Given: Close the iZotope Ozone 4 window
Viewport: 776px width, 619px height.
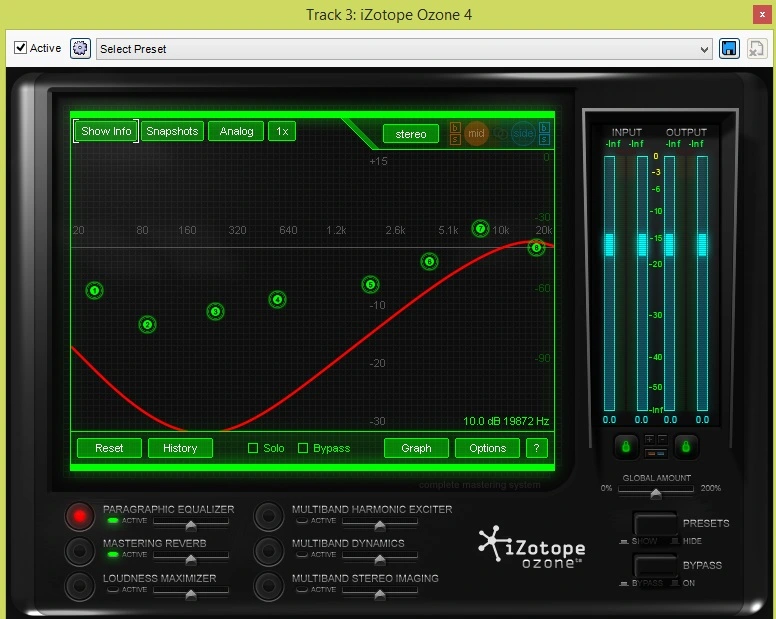Looking at the screenshot, I should click(x=762, y=15).
